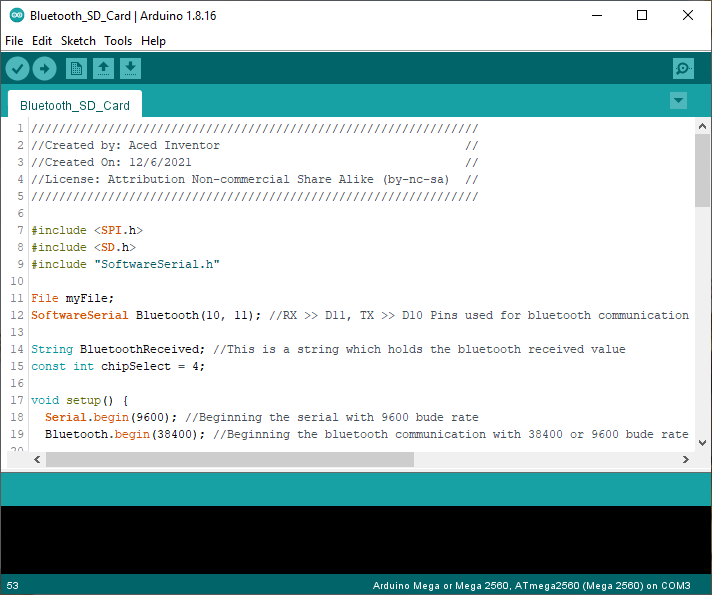Click the '#include "SoftwareSerial.h"' line
This screenshot has height=595, width=712.
tap(125, 264)
